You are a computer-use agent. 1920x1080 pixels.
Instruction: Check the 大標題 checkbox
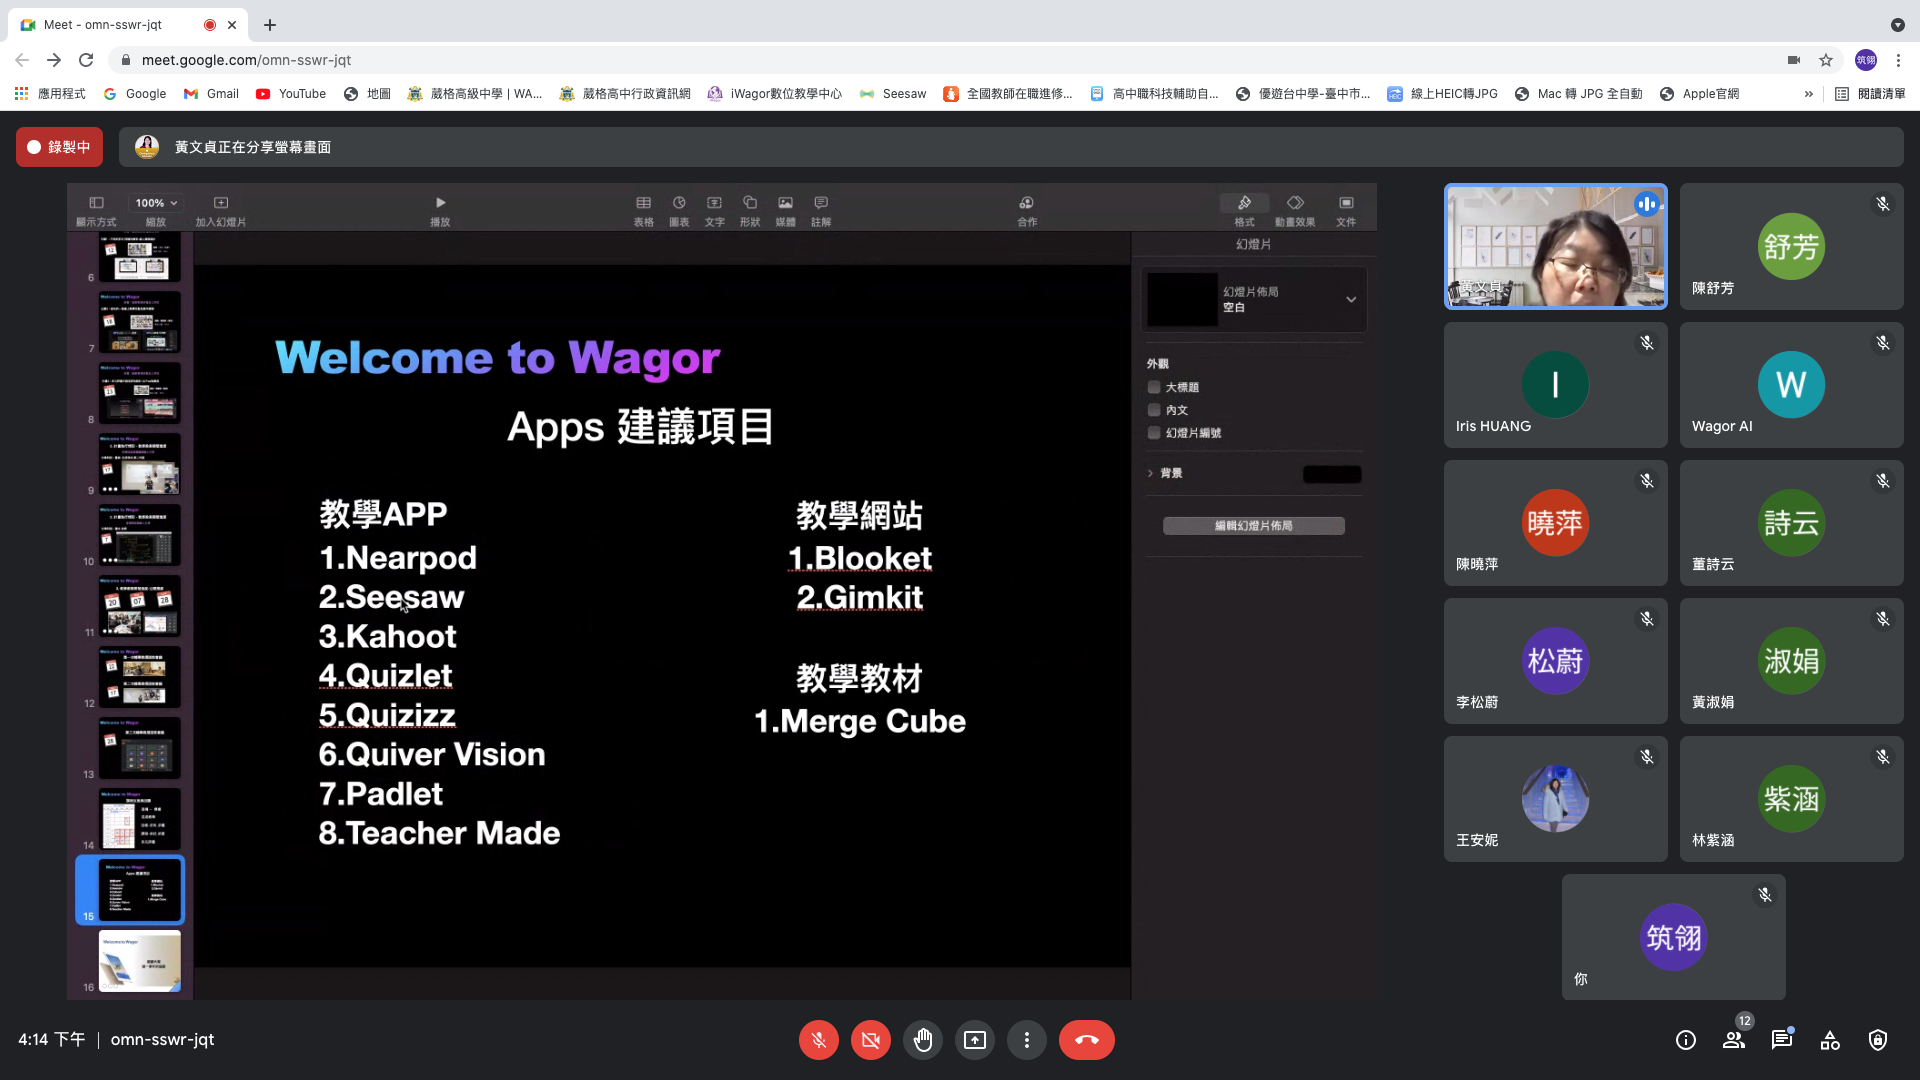coord(1154,387)
